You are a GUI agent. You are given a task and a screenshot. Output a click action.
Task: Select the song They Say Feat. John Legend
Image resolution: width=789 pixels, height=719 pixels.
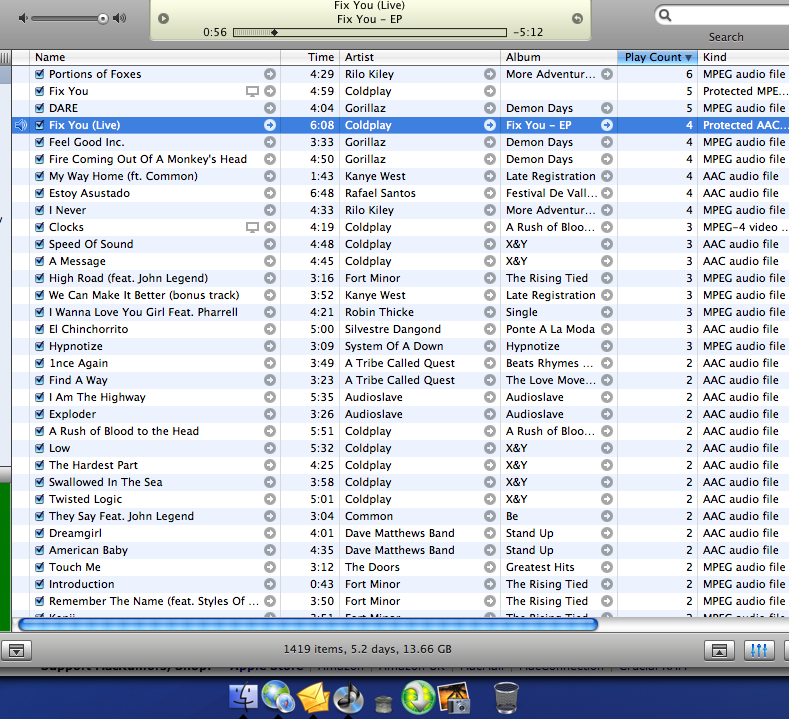121,516
